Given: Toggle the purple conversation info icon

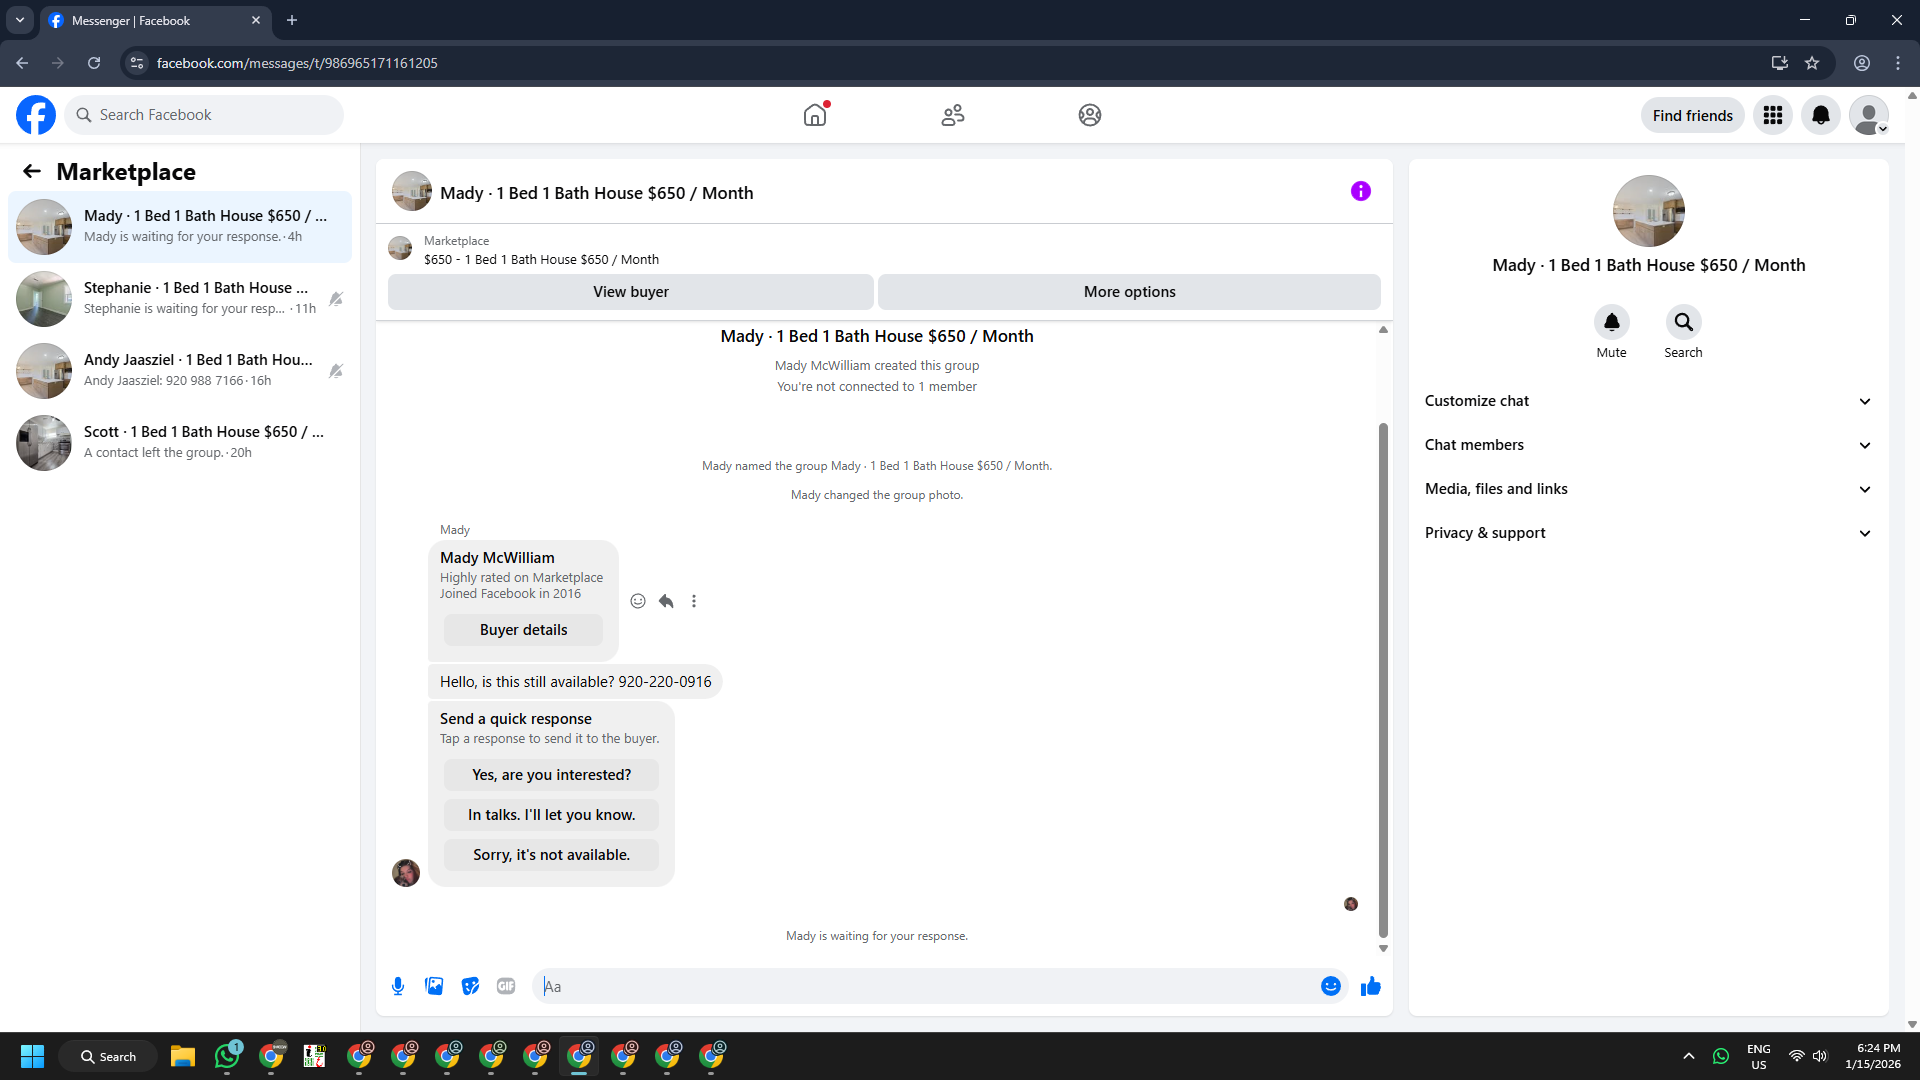Looking at the screenshot, I should coord(1360,191).
